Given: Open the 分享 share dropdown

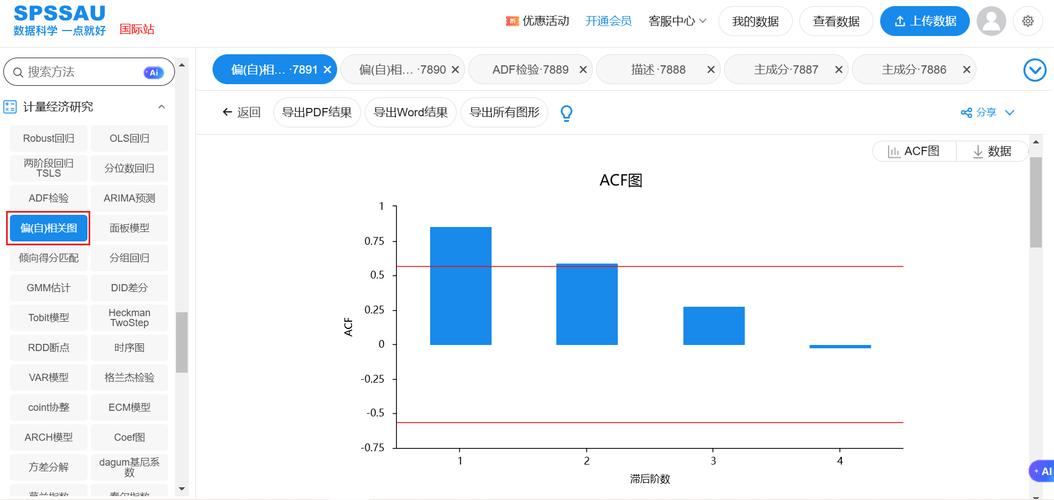Looking at the screenshot, I should tap(987, 113).
